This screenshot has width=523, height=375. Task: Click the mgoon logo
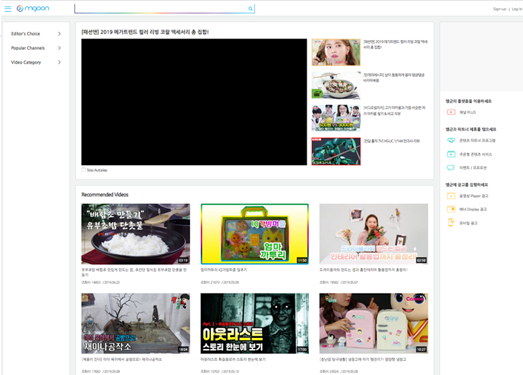coord(33,8)
